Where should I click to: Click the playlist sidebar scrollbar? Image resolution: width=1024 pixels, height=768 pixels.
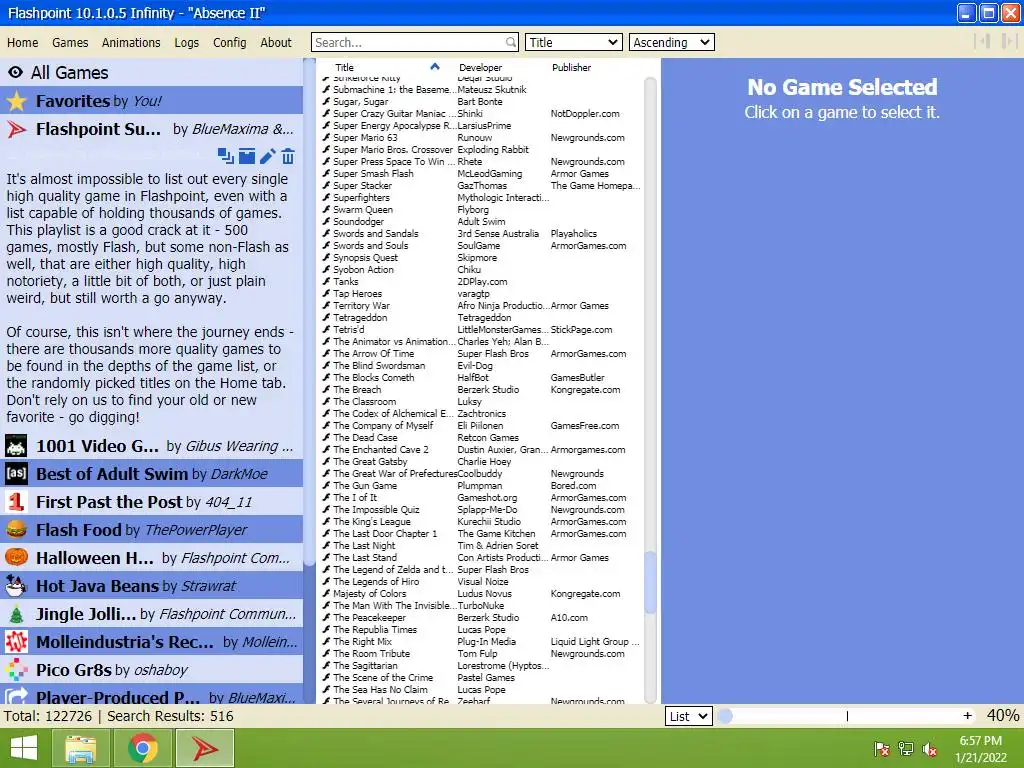[x=310, y=310]
